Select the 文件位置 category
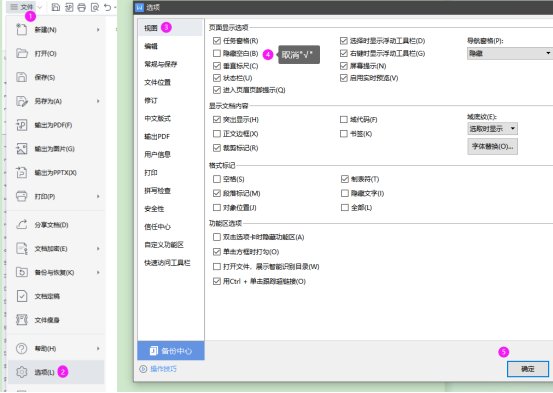 tap(157, 82)
